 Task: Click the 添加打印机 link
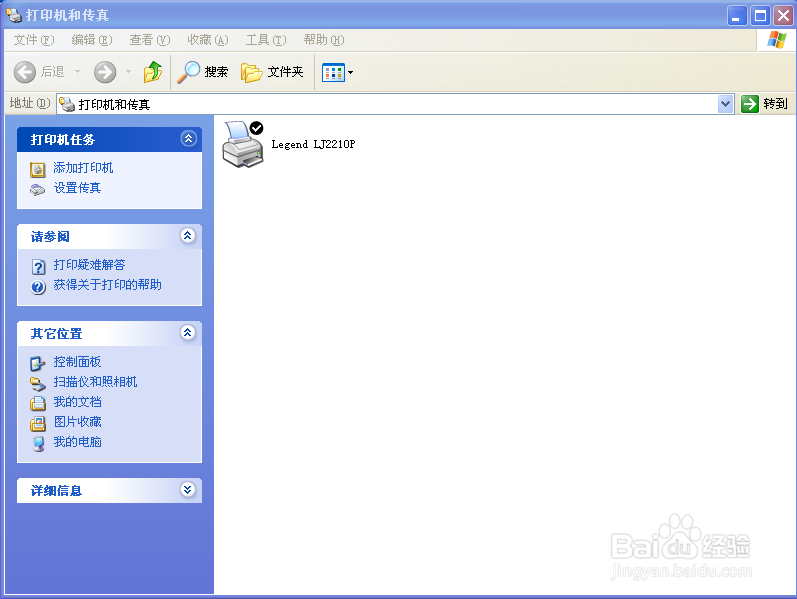[83, 168]
